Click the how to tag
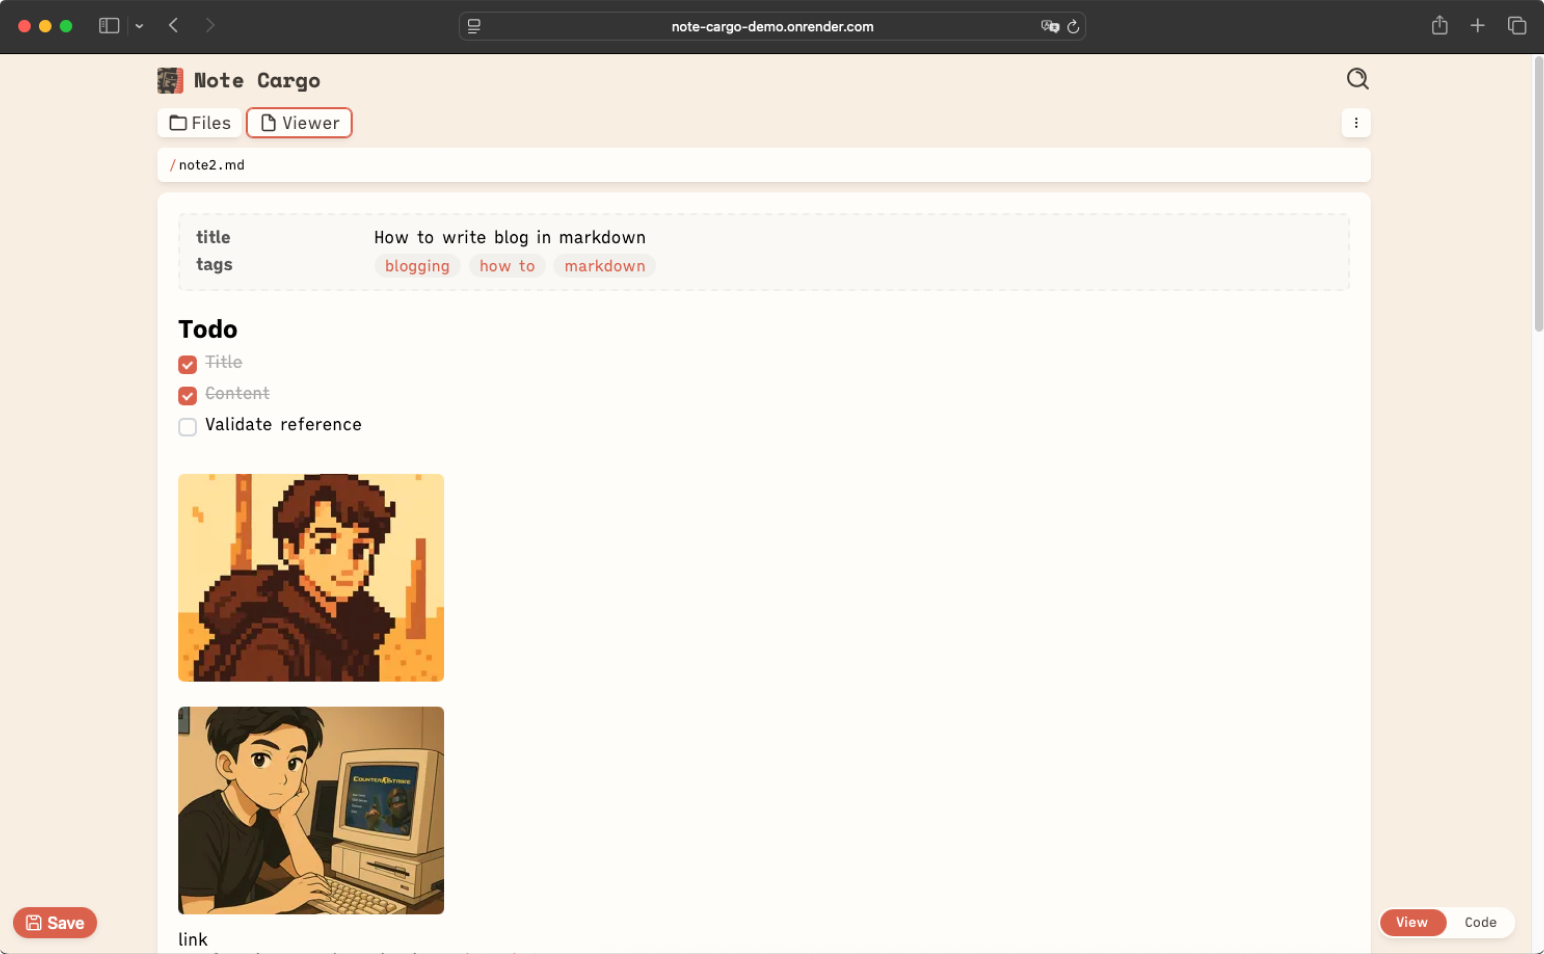 tap(507, 266)
